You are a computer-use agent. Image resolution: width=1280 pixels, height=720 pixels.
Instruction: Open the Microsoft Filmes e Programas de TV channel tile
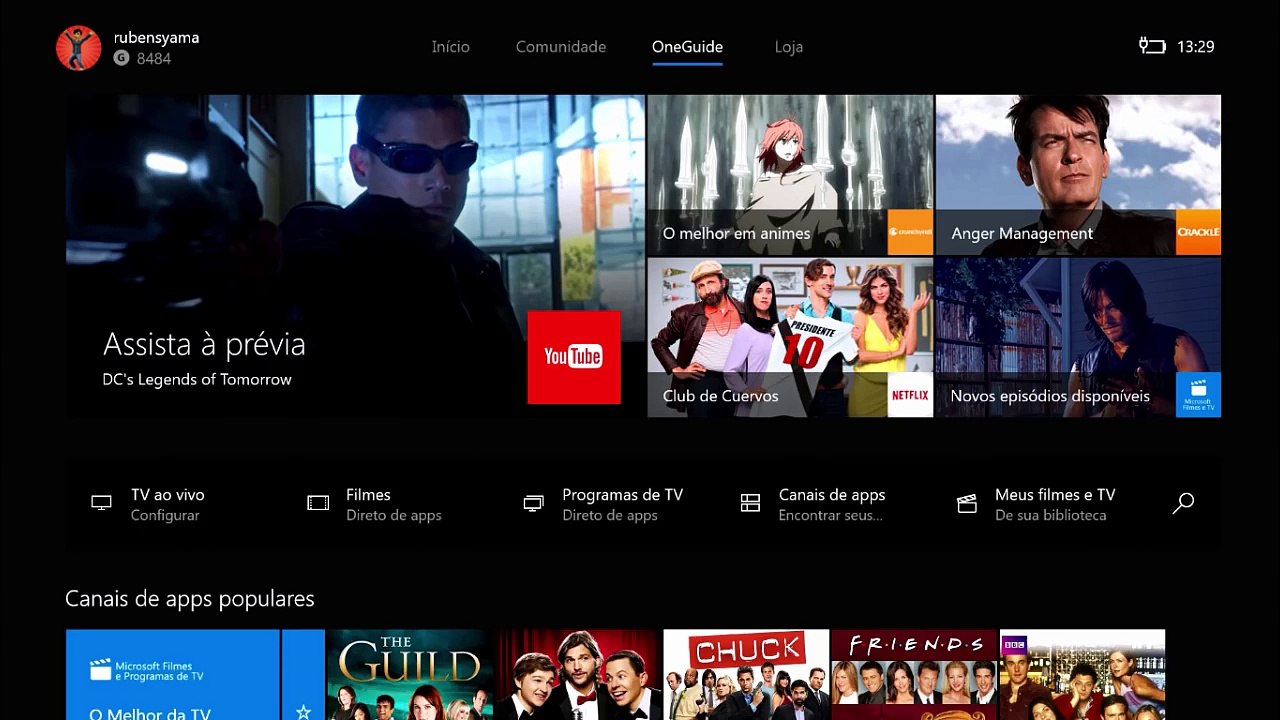click(173, 675)
